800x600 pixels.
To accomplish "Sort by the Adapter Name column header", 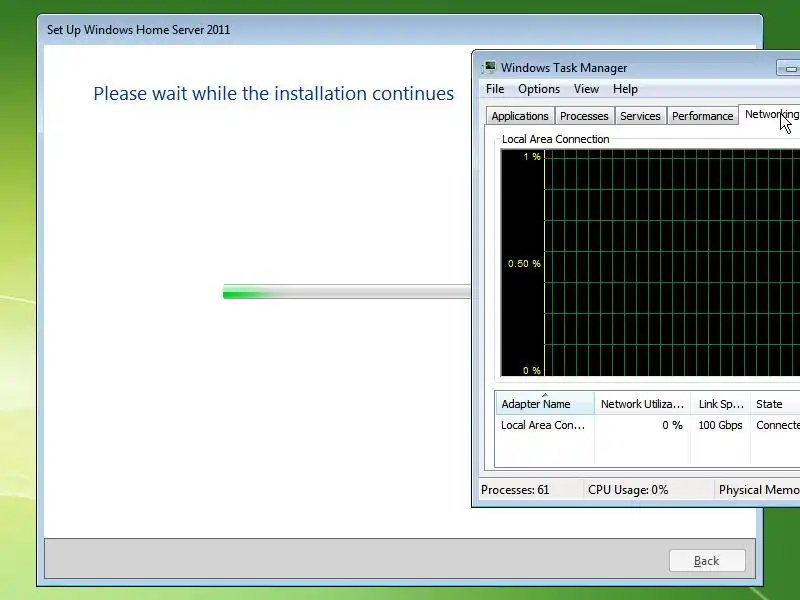I will [x=544, y=403].
